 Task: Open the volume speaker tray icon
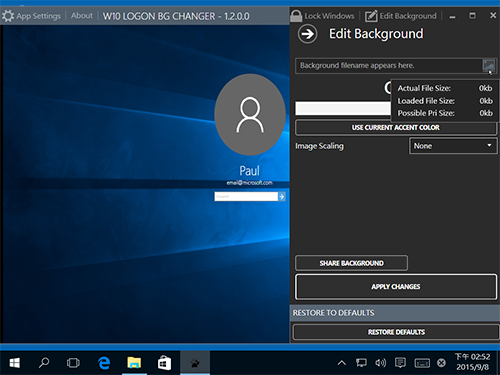(x=380, y=363)
